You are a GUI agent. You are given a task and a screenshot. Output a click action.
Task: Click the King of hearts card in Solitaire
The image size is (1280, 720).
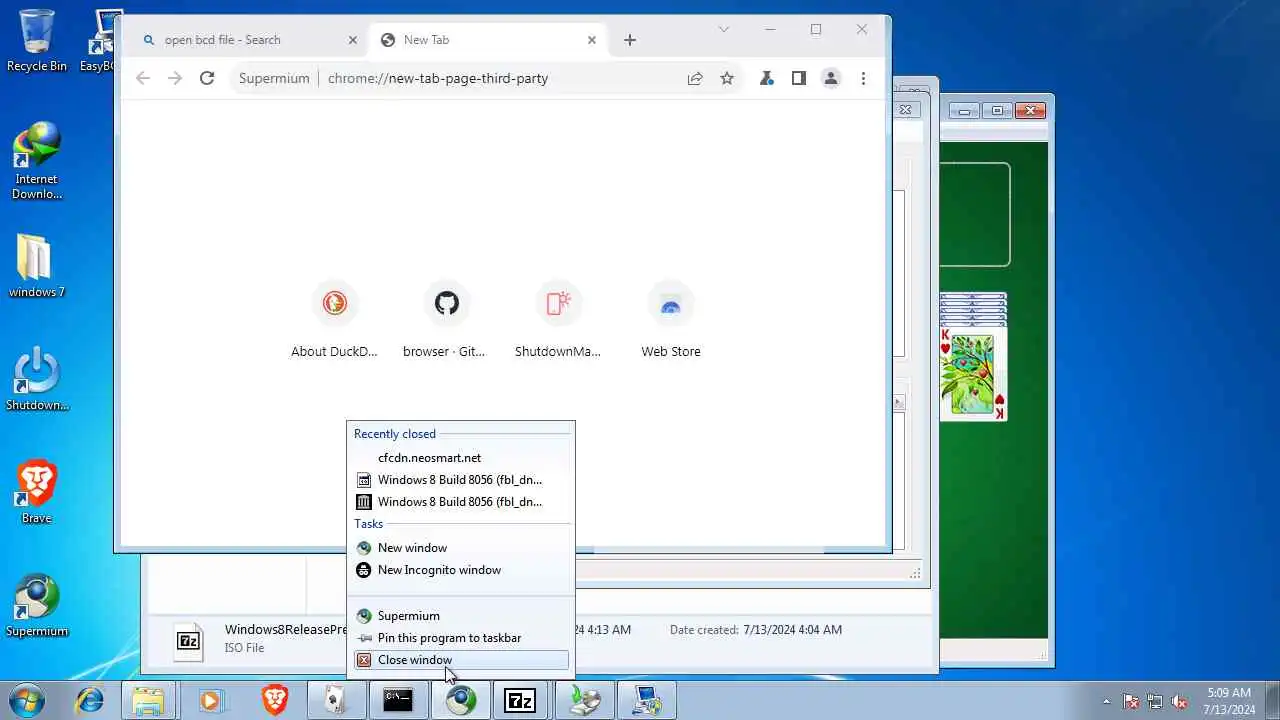point(973,374)
